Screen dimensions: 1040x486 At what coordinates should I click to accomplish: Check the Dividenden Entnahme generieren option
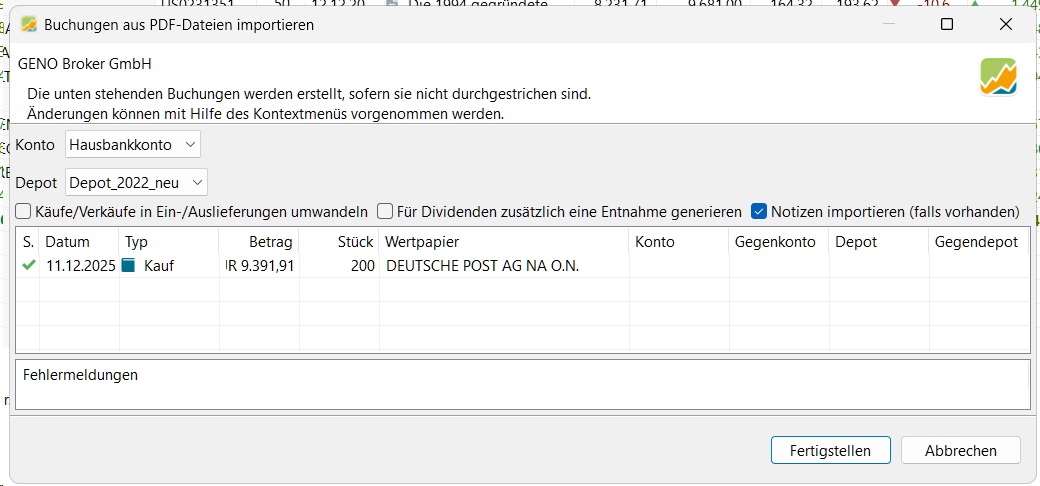point(385,212)
